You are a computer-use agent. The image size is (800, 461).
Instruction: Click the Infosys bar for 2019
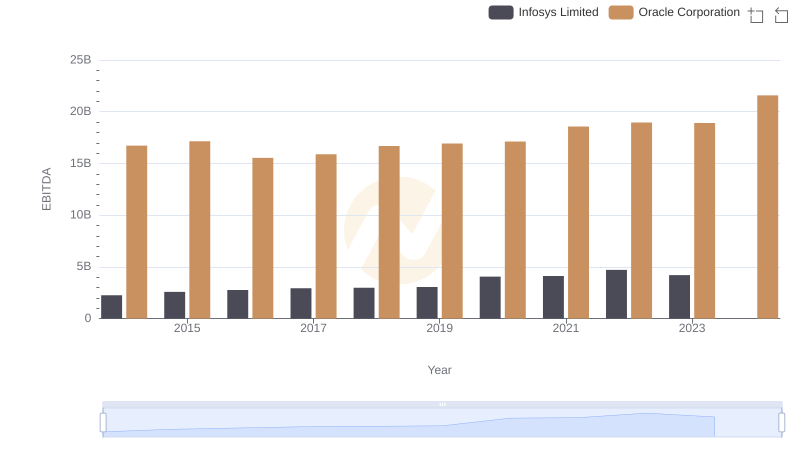tap(427, 303)
